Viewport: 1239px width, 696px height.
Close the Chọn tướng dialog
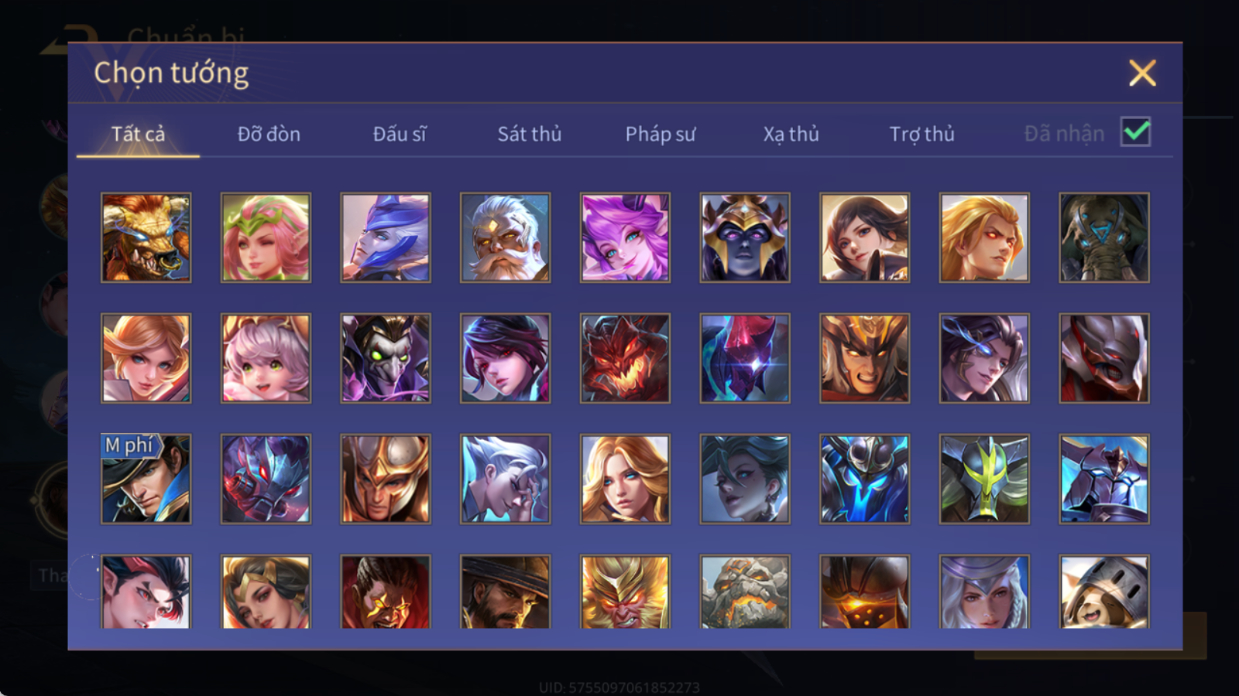pyautogui.click(x=1142, y=73)
